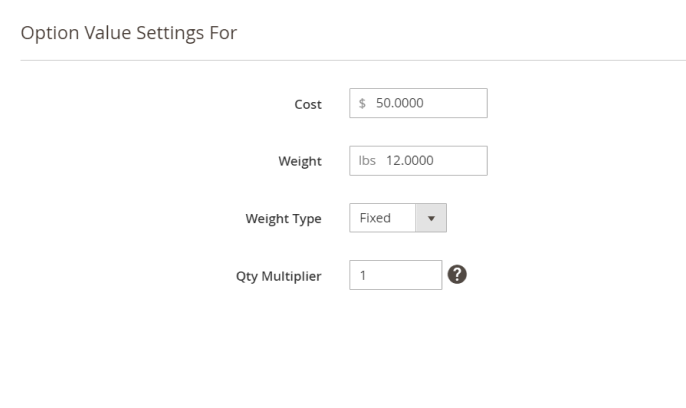
Task: Click the Weight field label
Action: pos(299,162)
